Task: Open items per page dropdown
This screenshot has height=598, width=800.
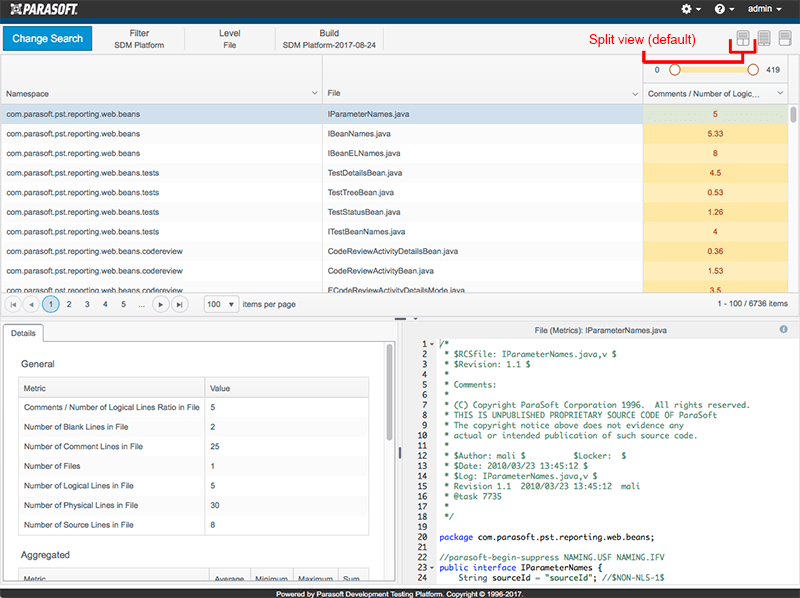Action: click(221, 305)
